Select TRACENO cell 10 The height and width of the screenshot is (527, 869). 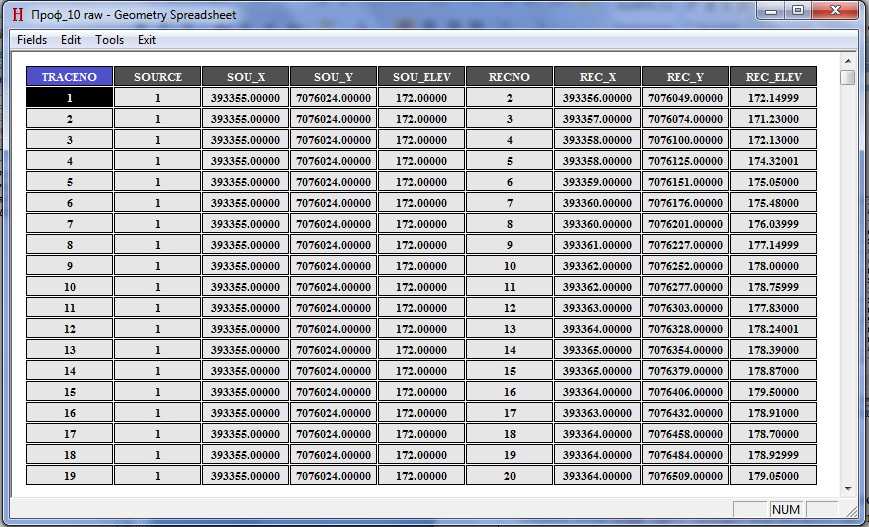(69, 286)
